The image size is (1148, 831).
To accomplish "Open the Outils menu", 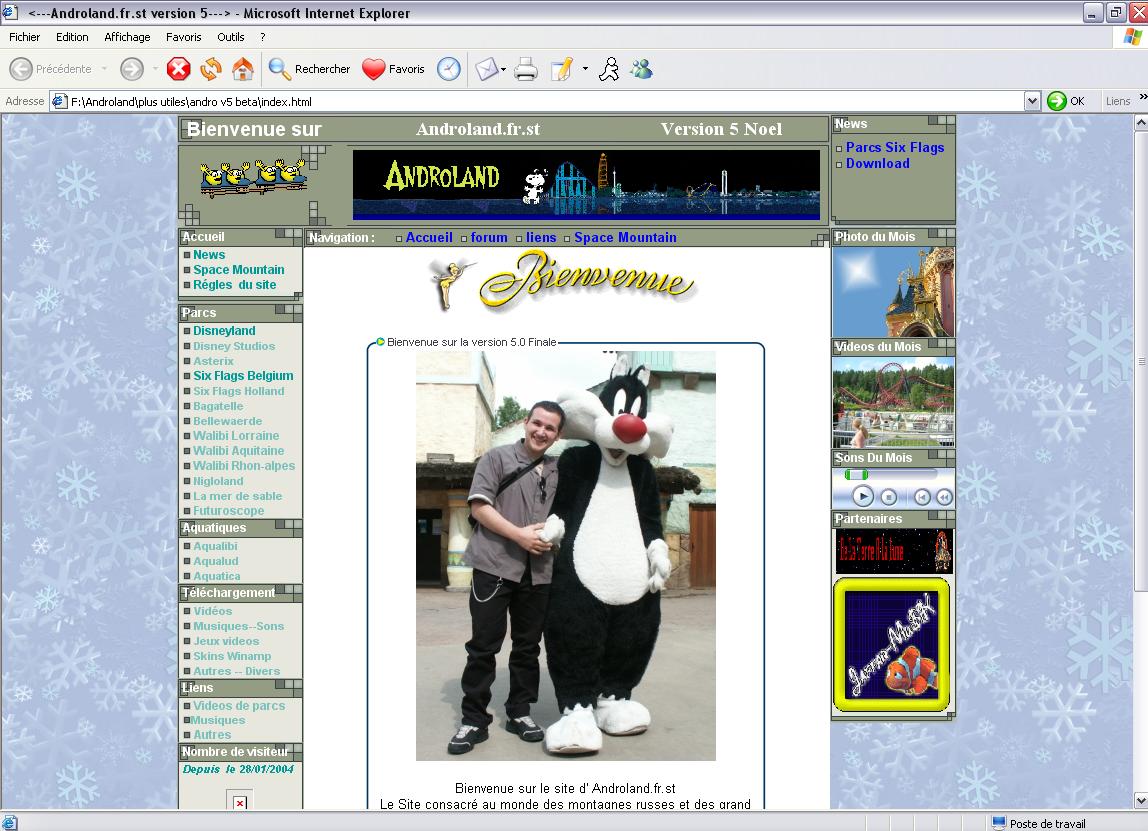I will [231, 37].
